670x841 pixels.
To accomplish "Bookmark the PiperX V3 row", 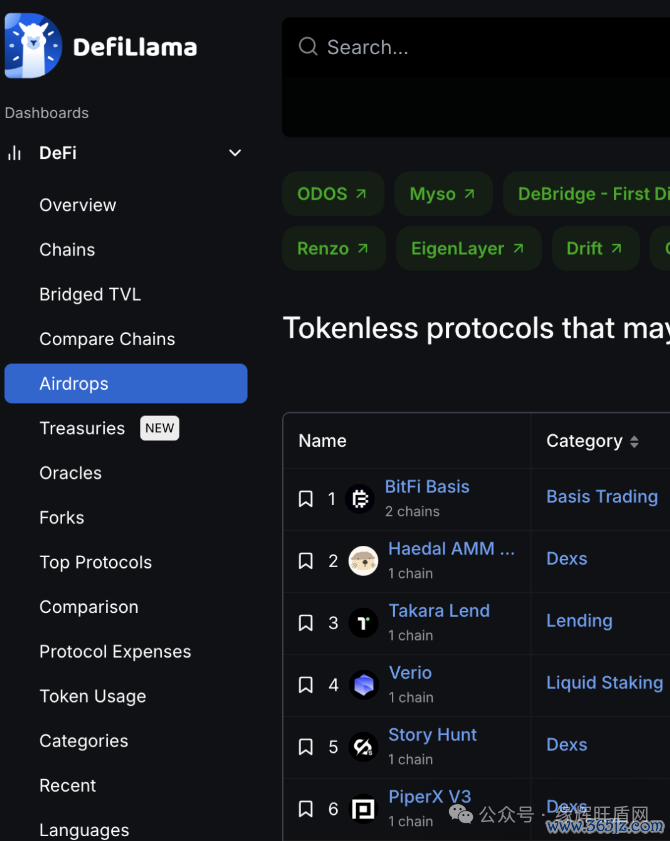I will (x=306, y=809).
